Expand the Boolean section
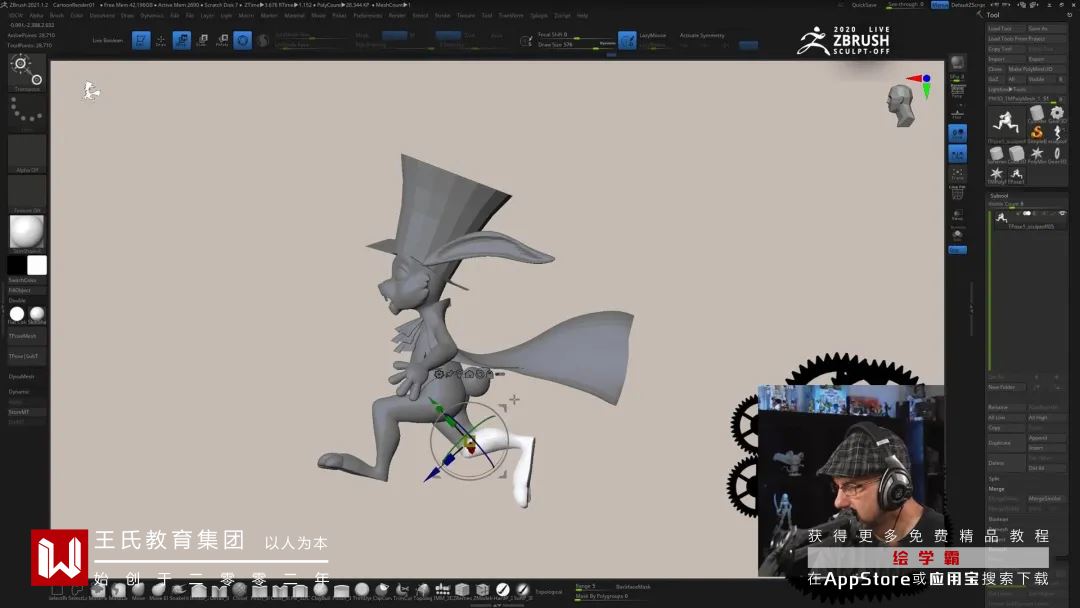The image size is (1080, 608). click(x=998, y=519)
